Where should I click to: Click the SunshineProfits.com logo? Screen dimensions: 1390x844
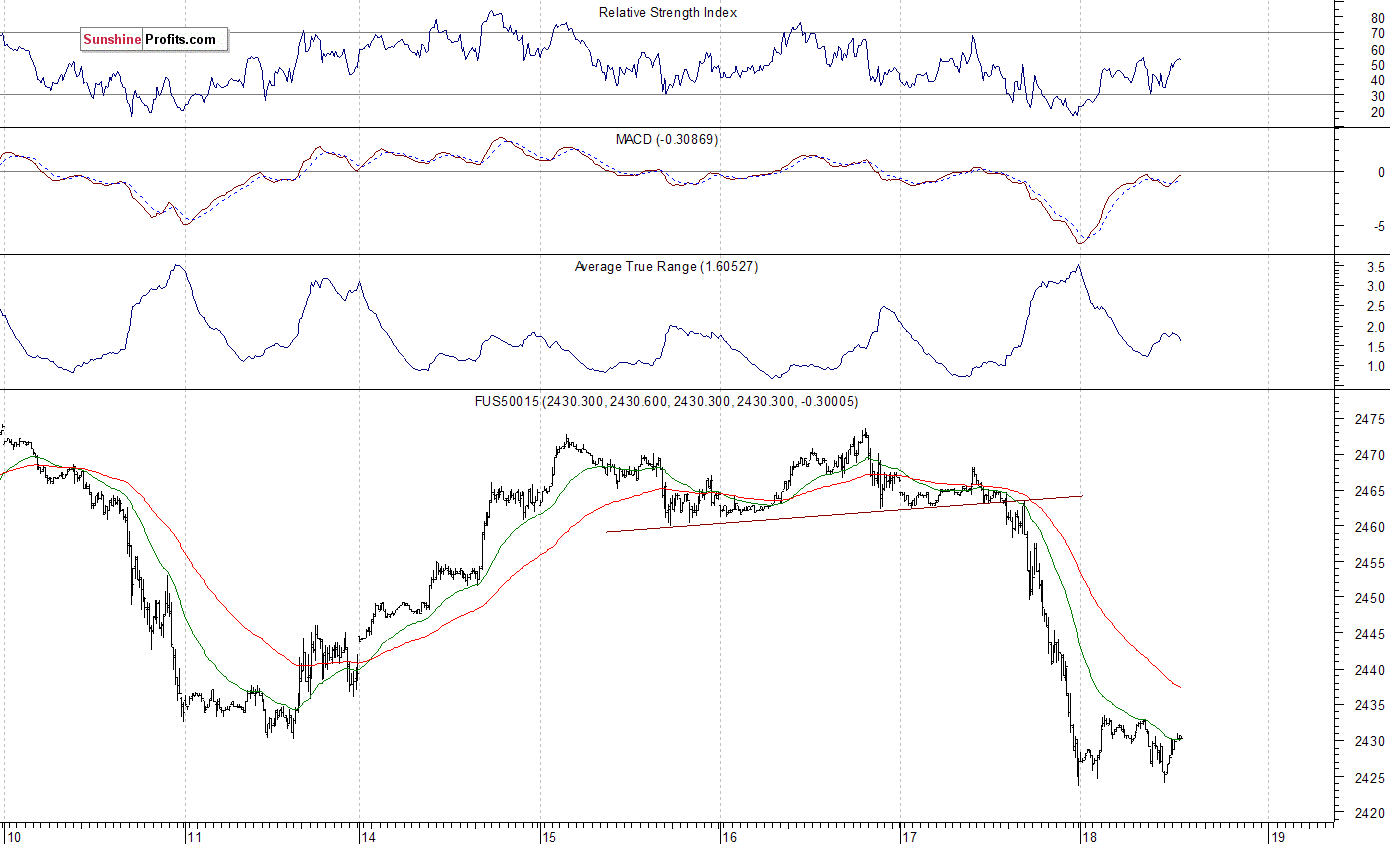coord(154,40)
